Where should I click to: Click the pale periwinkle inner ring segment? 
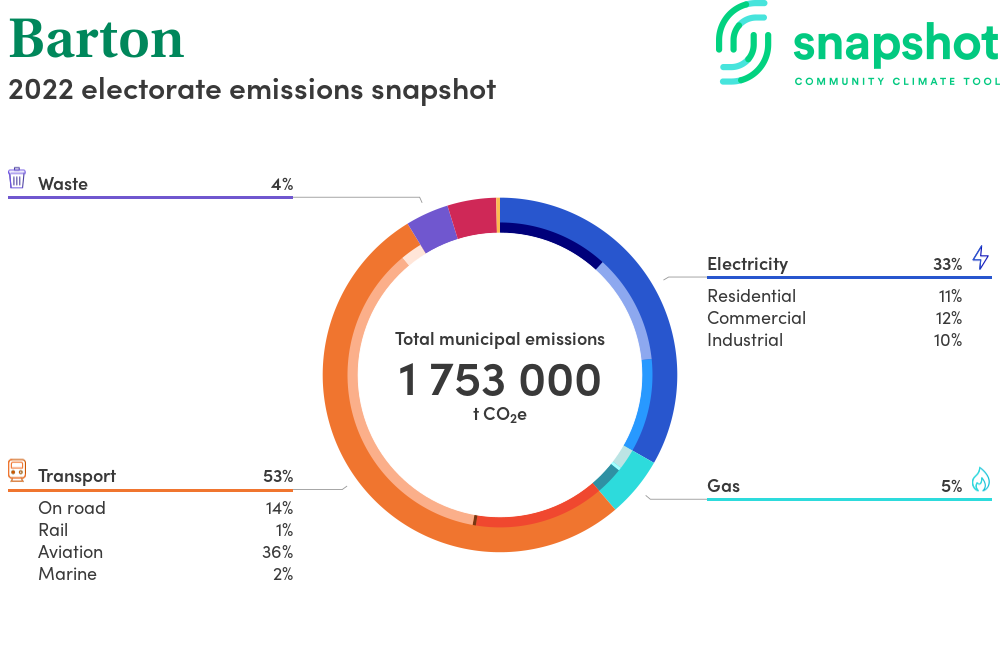pos(634,307)
